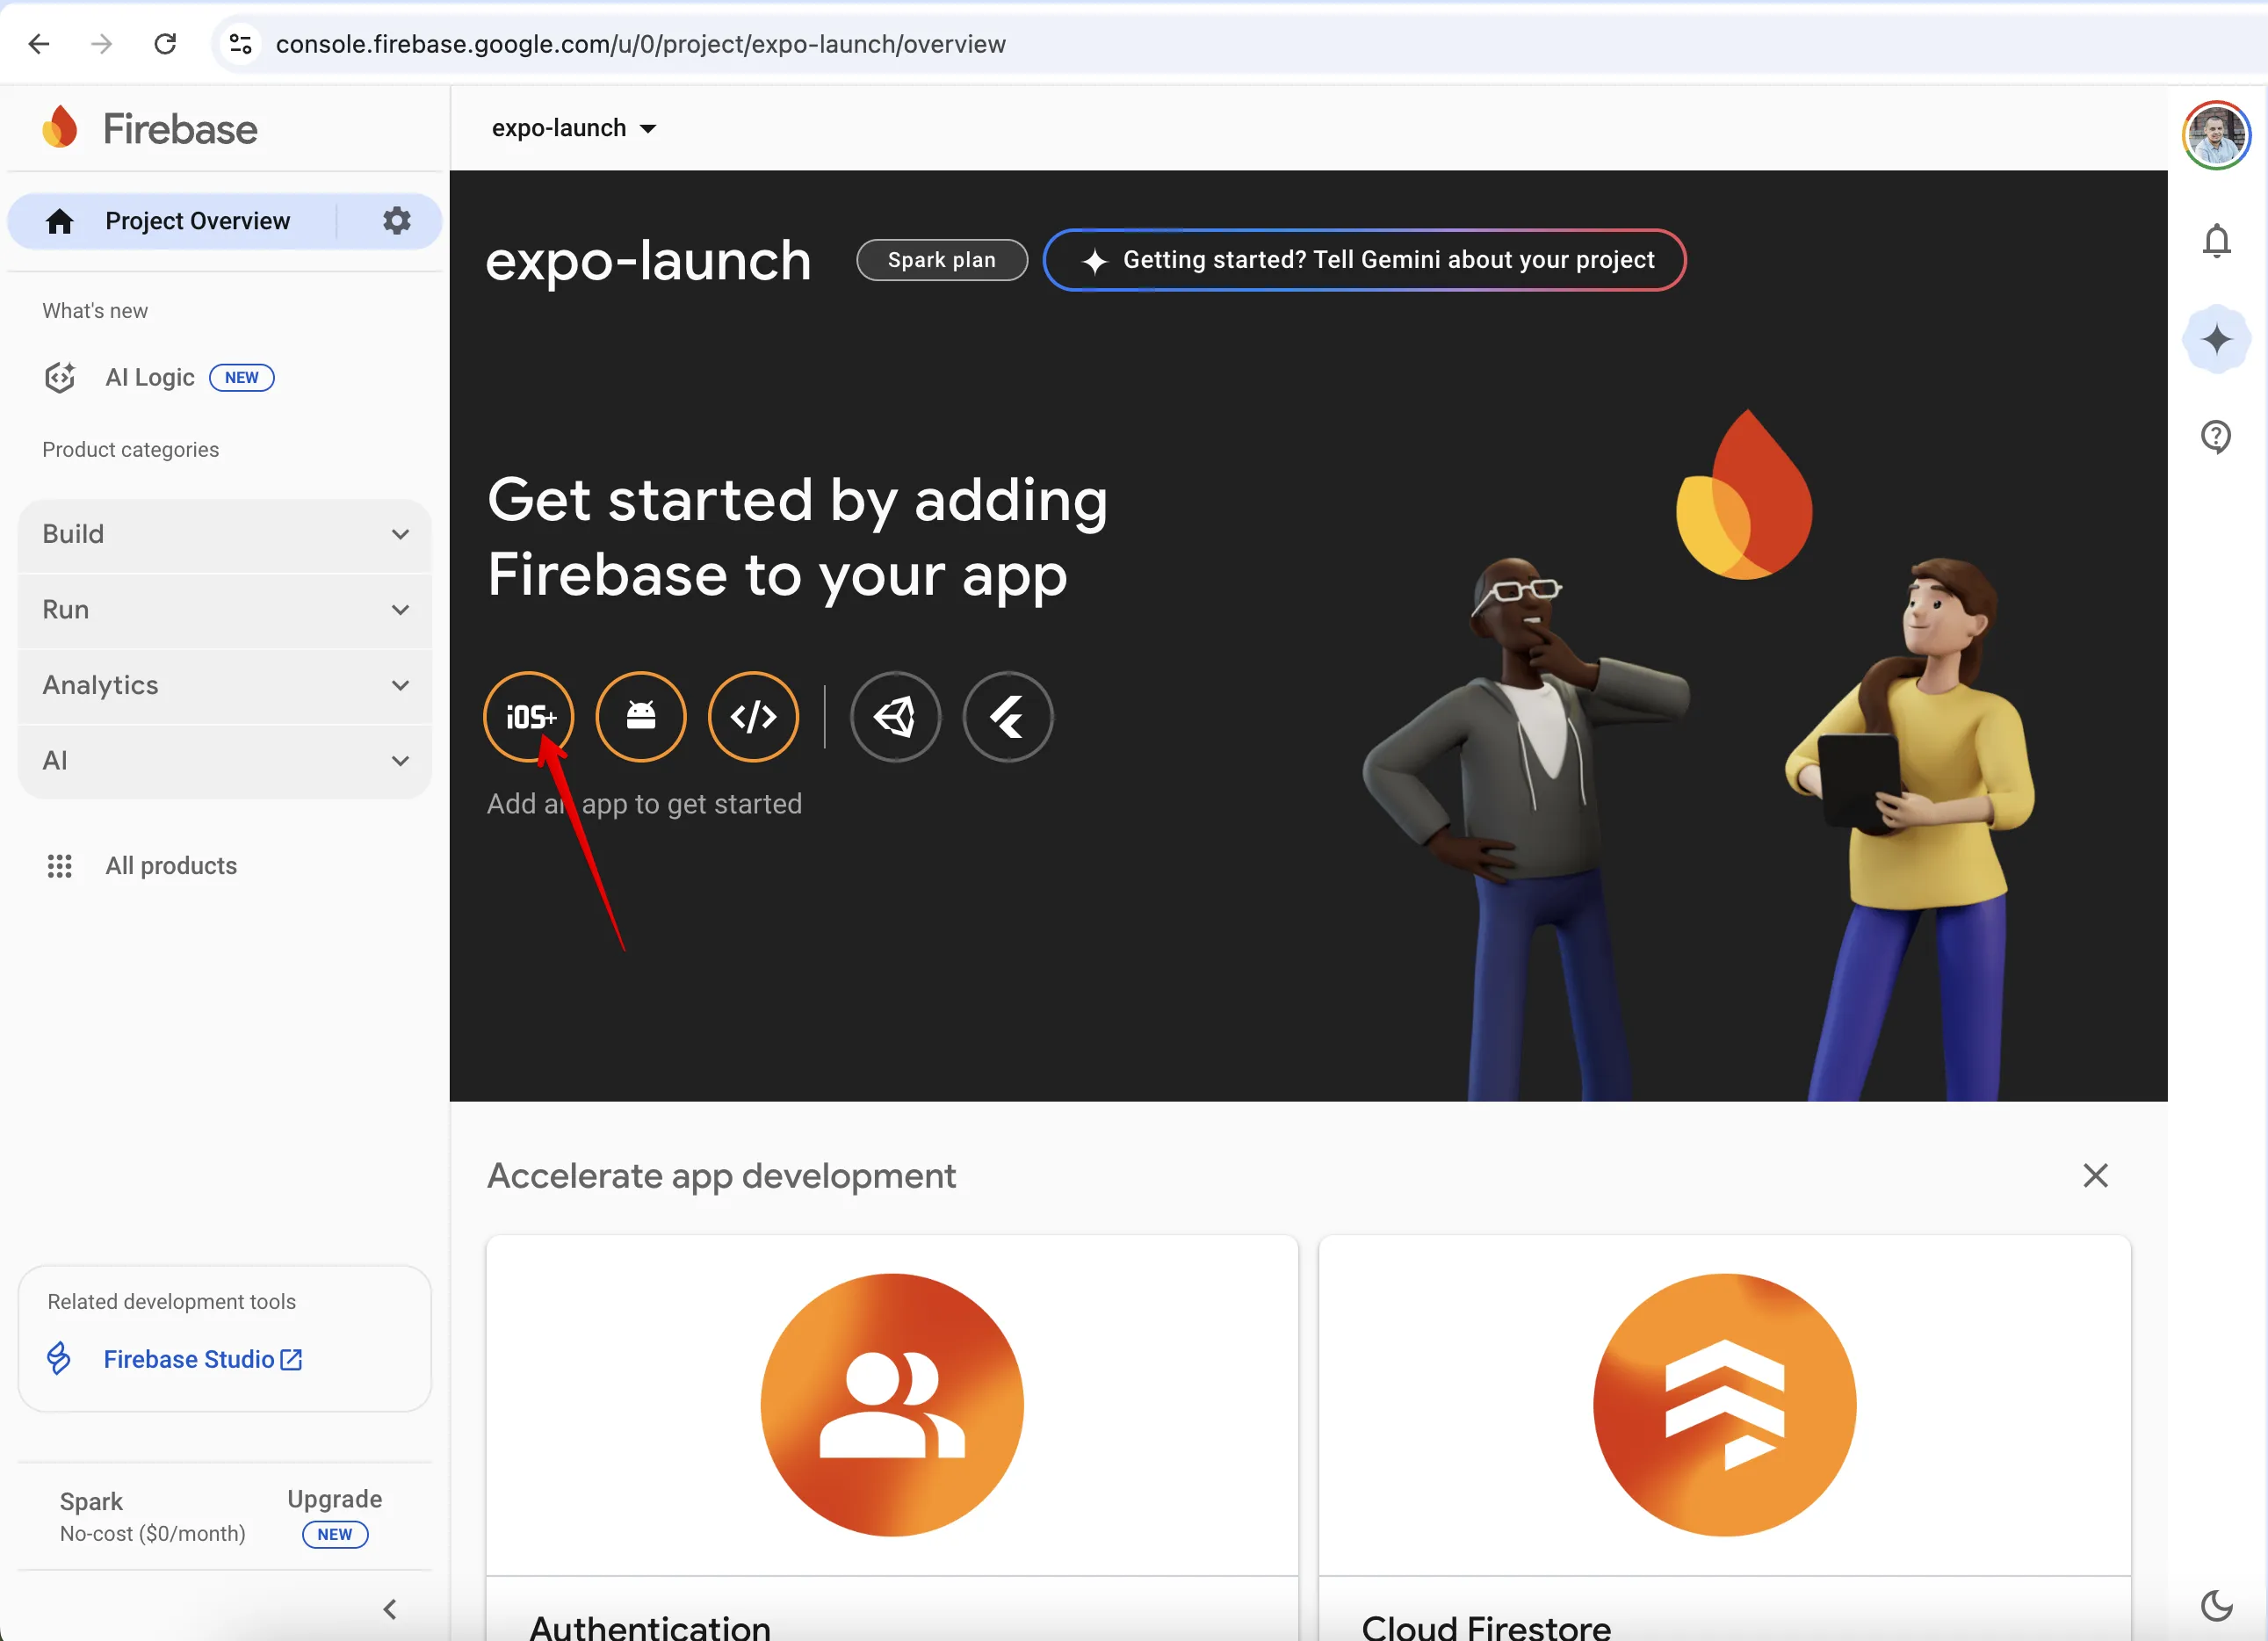Click the Firebase flame logo
This screenshot has width=2268, height=1641.
[60, 127]
